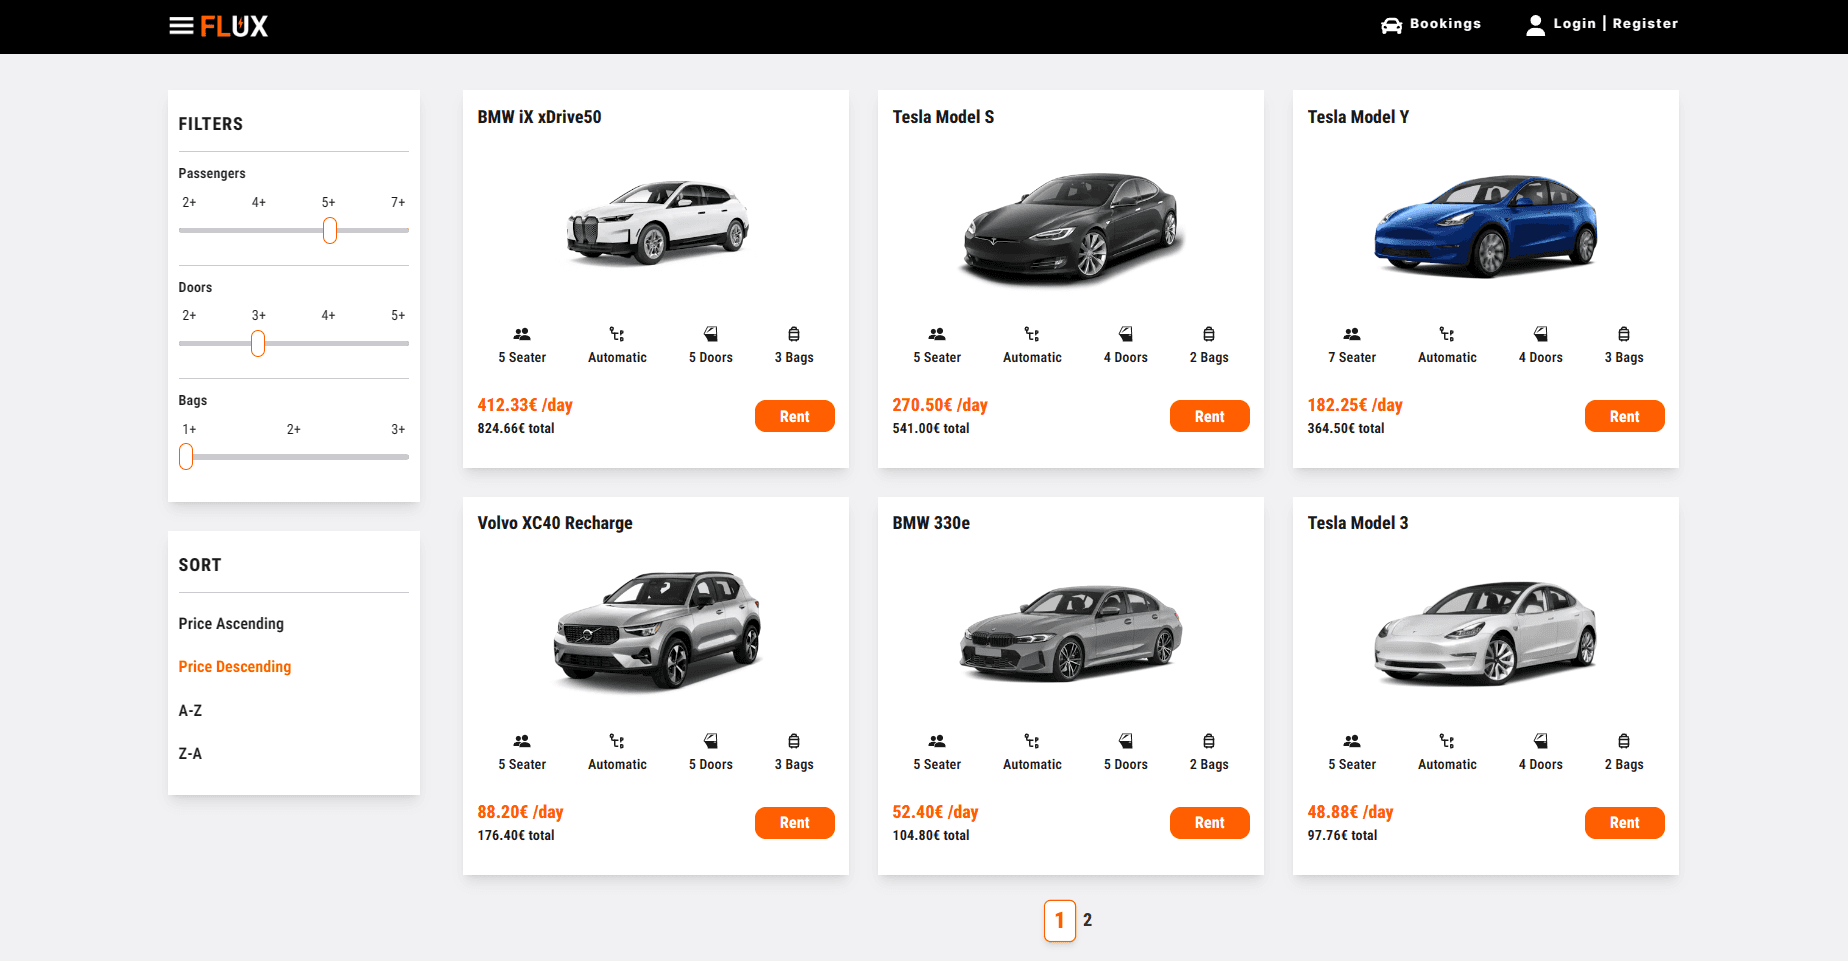The width and height of the screenshot is (1848, 961).
Task: Click the Passengers slider handle
Action: pyautogui.click(x=330, y=231)
